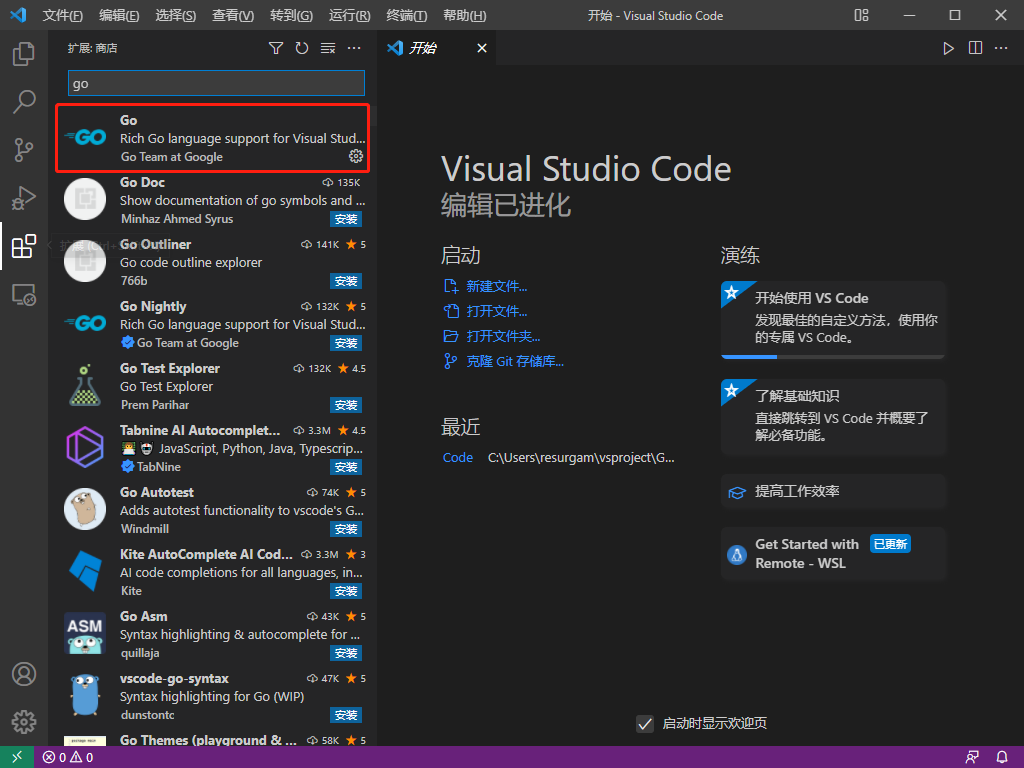1024x768 pixels.
Task: Filter extensions with the funnel icon
Action: pos(276,48)
